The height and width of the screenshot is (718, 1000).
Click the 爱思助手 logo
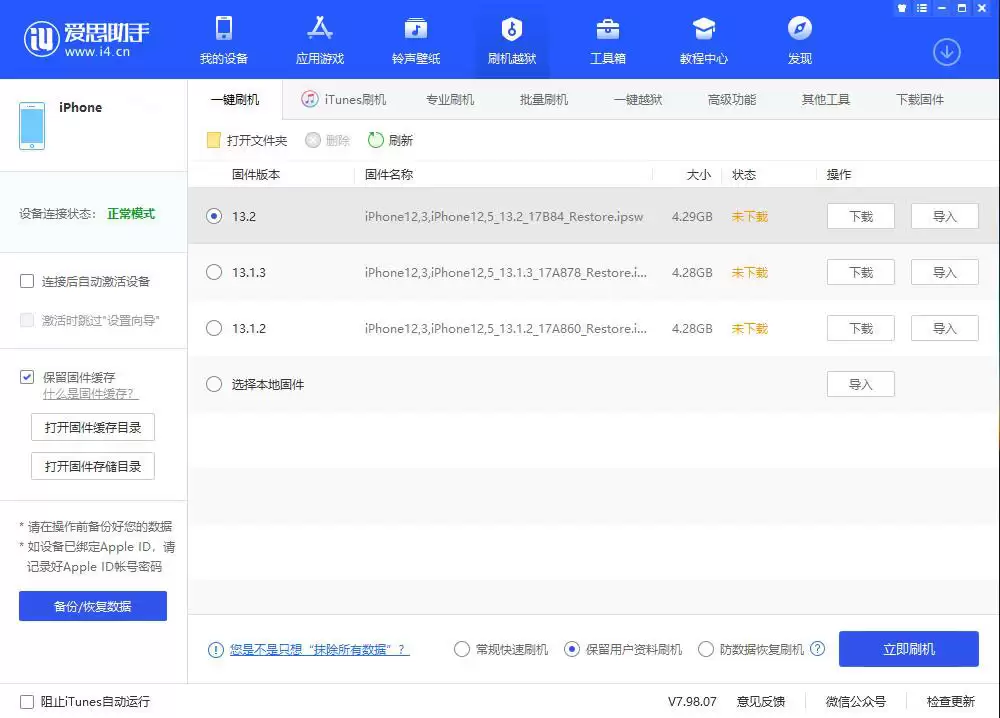click(86, 40)
